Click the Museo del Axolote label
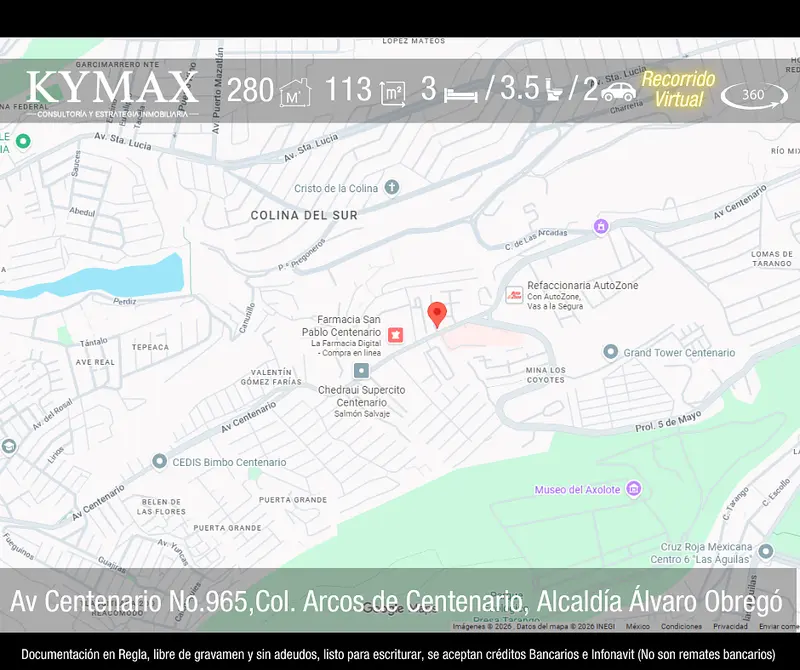The image size is (800, 670). click(577, 489)
